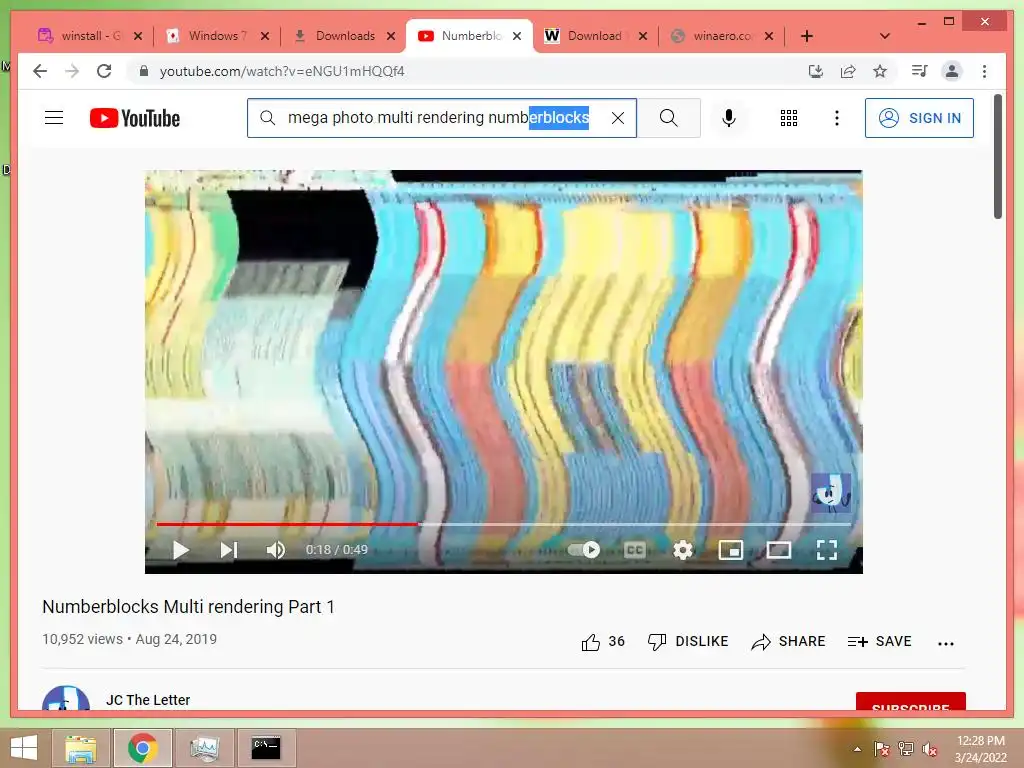Close the winstall tab

click(x=138, y=36)
